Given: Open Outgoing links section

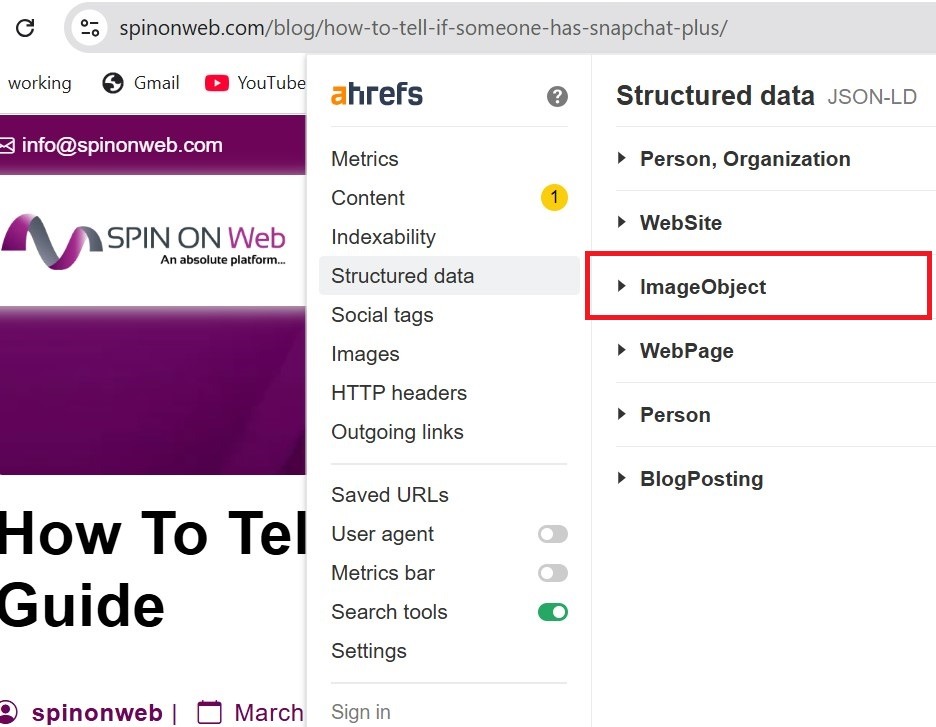Looking at the screenshot, I should tap(397, 432).
